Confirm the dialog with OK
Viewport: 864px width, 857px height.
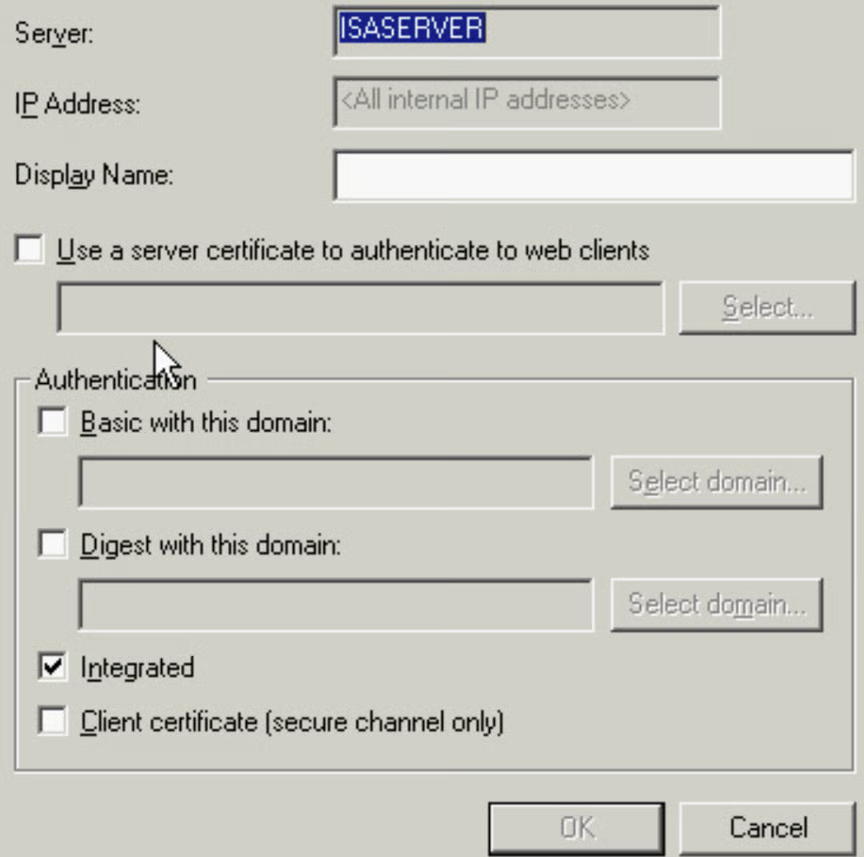pos(576,828)
